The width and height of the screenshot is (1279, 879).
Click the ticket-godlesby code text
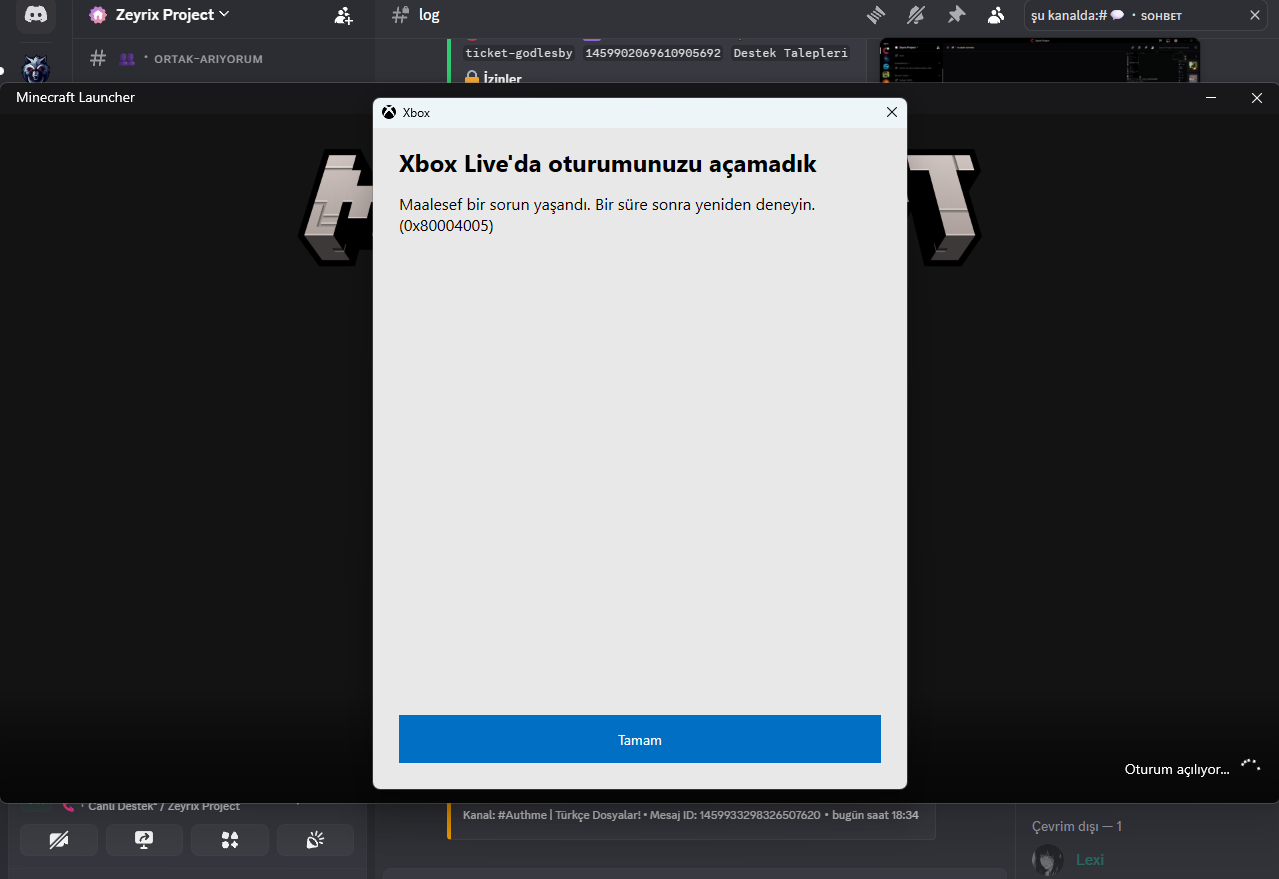pos(519,53)
